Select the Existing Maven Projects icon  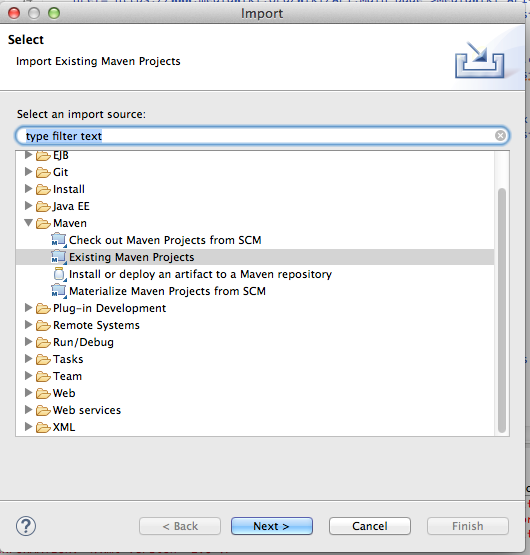[x=59, y=257]
